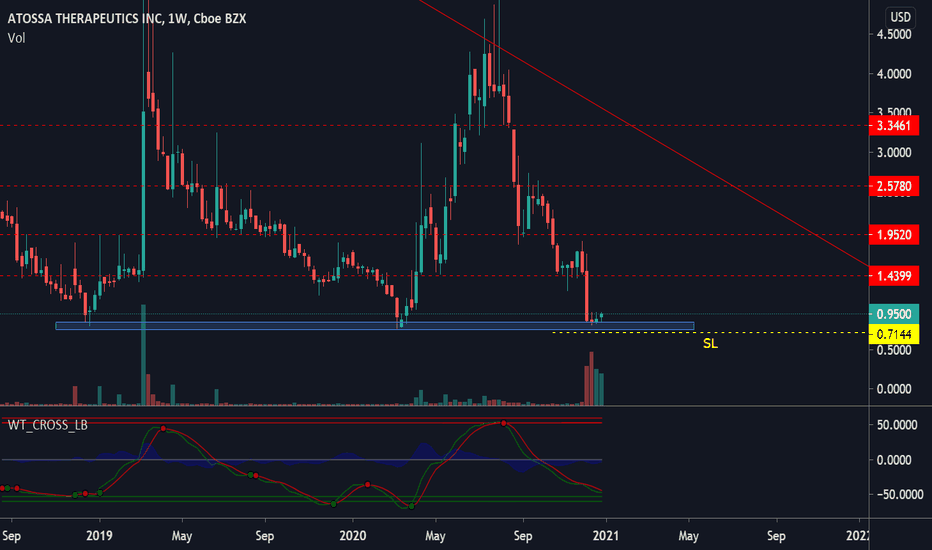Click the 2021 label on time axis
Image resolution: width=932 pixels, height=550 pixels.
point(605,536)
